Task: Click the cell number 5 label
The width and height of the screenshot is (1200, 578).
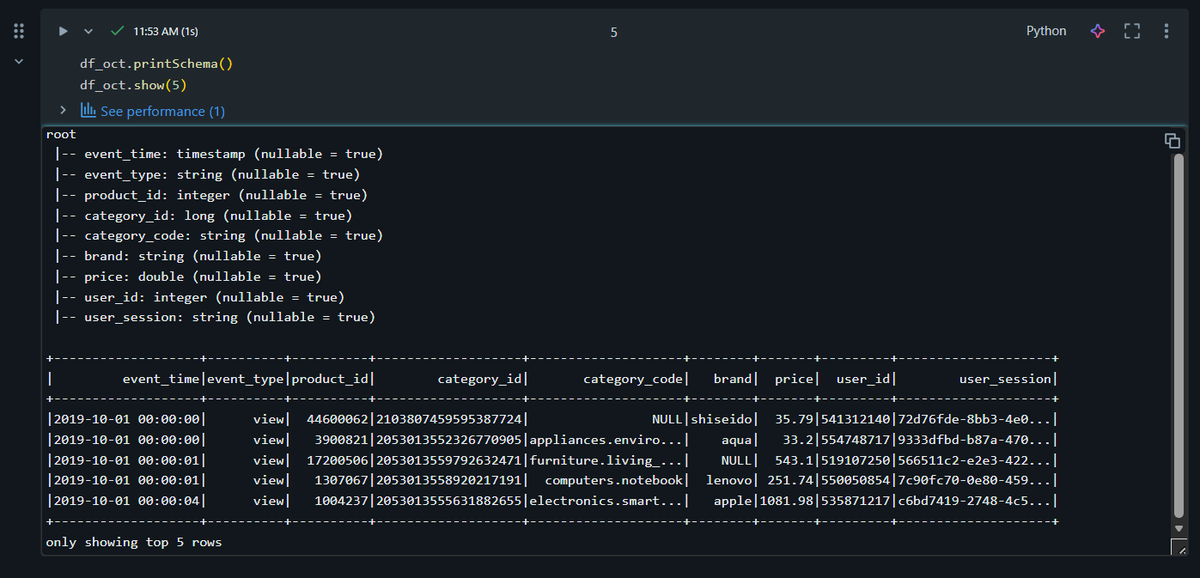Action: point(613,32)
